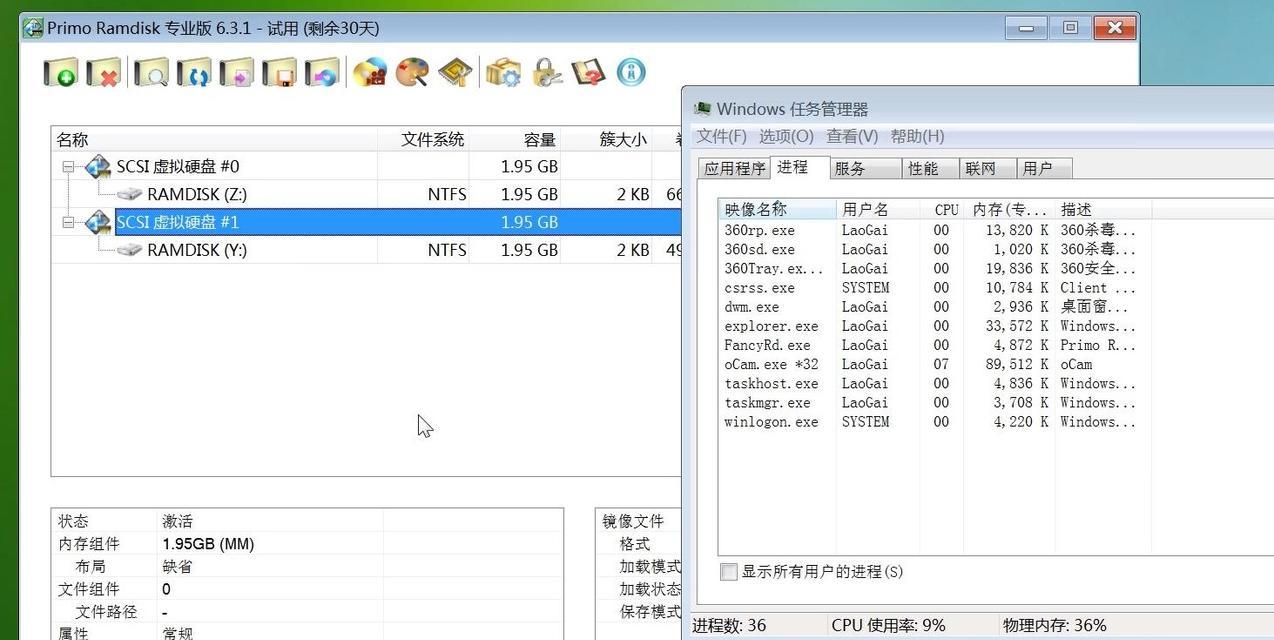The height and width of the screenshot is (640, 1274).
Task: Click the 1.95GB (MM) memory component value
Action: [x=208, y=544]
